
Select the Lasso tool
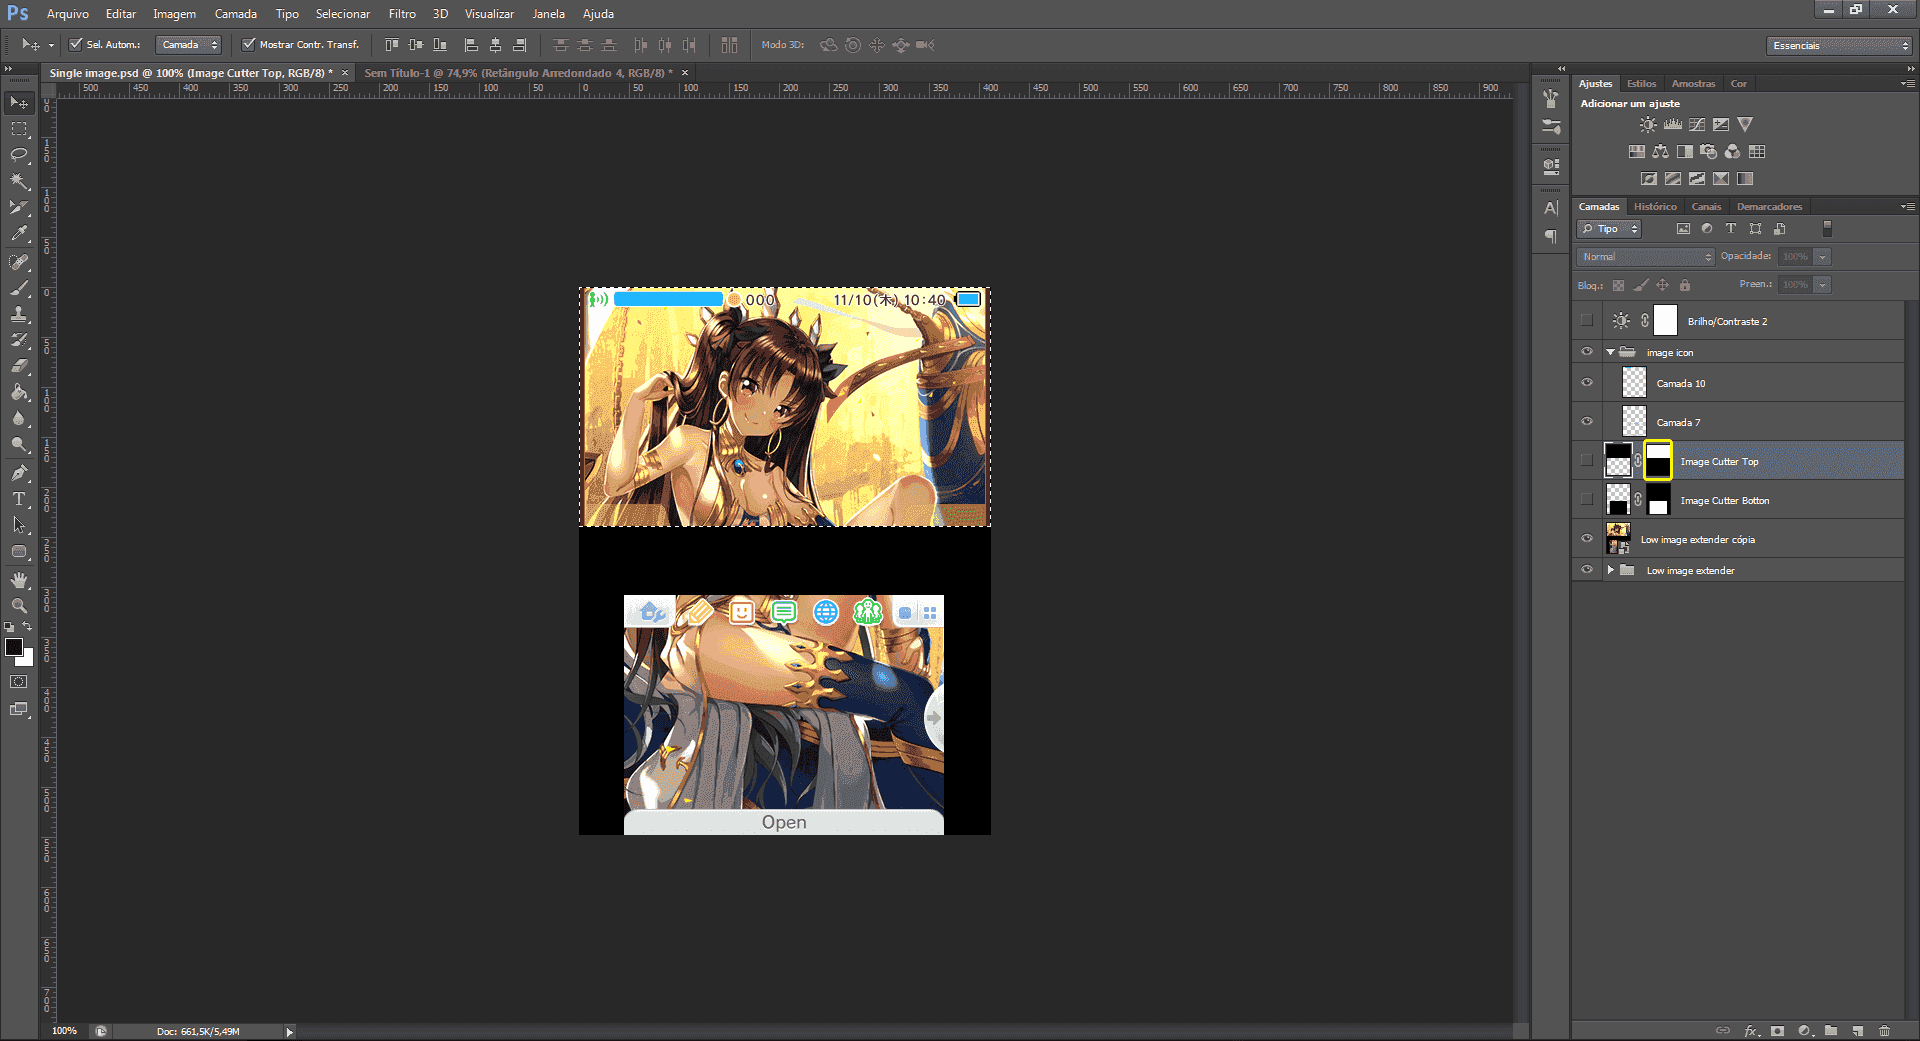(x=19, y=155)
